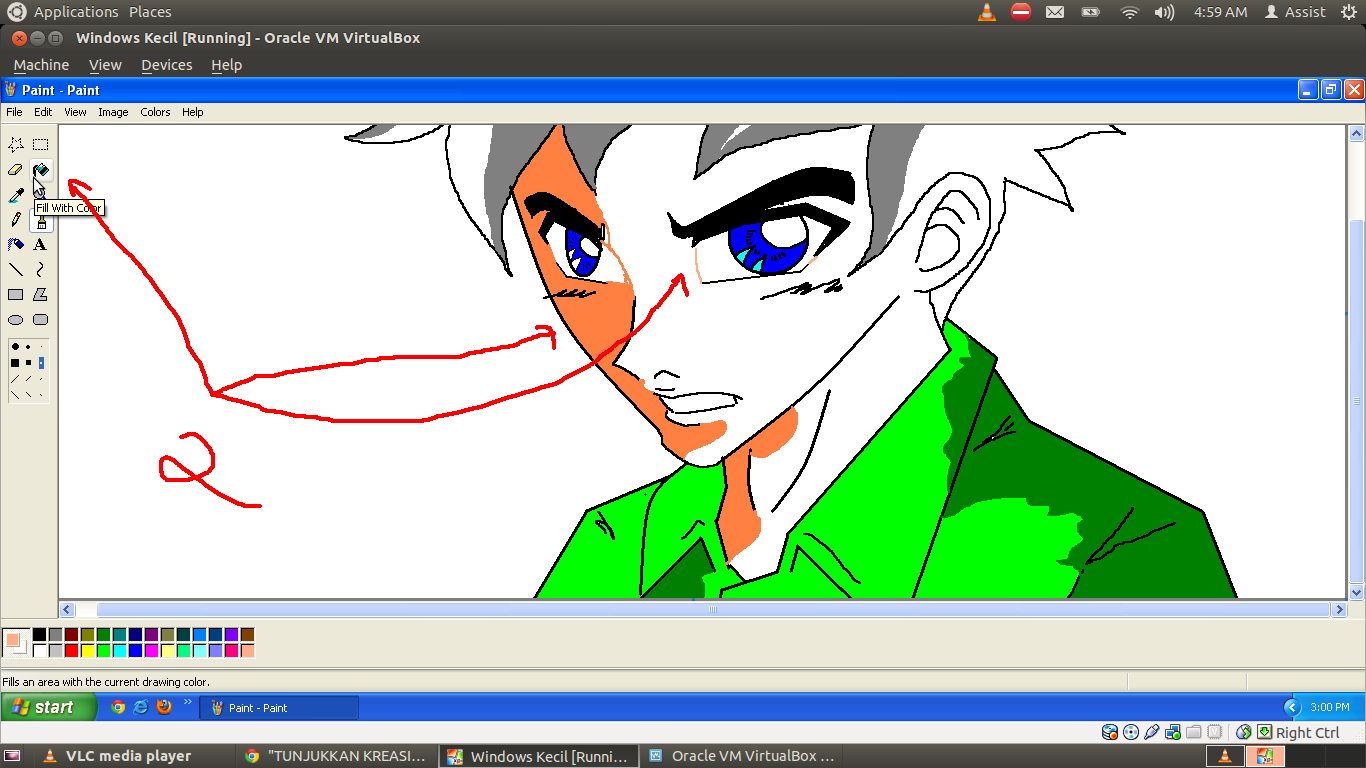Click the Paint - Paint taskbar button
Screen dimensions: 1366x768
pyautogui.click(x=279, y=707)
